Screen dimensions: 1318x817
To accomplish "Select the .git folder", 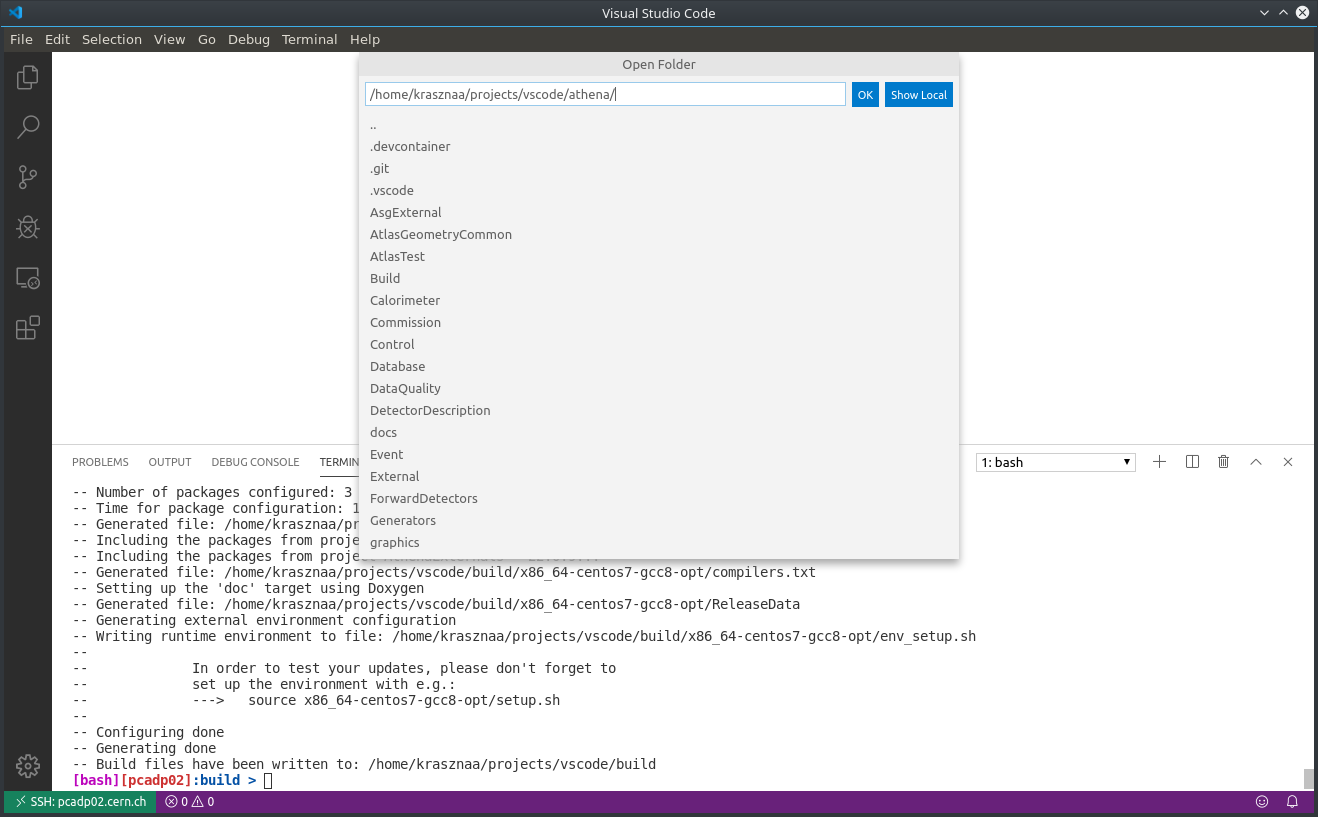I will pyautogui.click(x=659, y=169).
